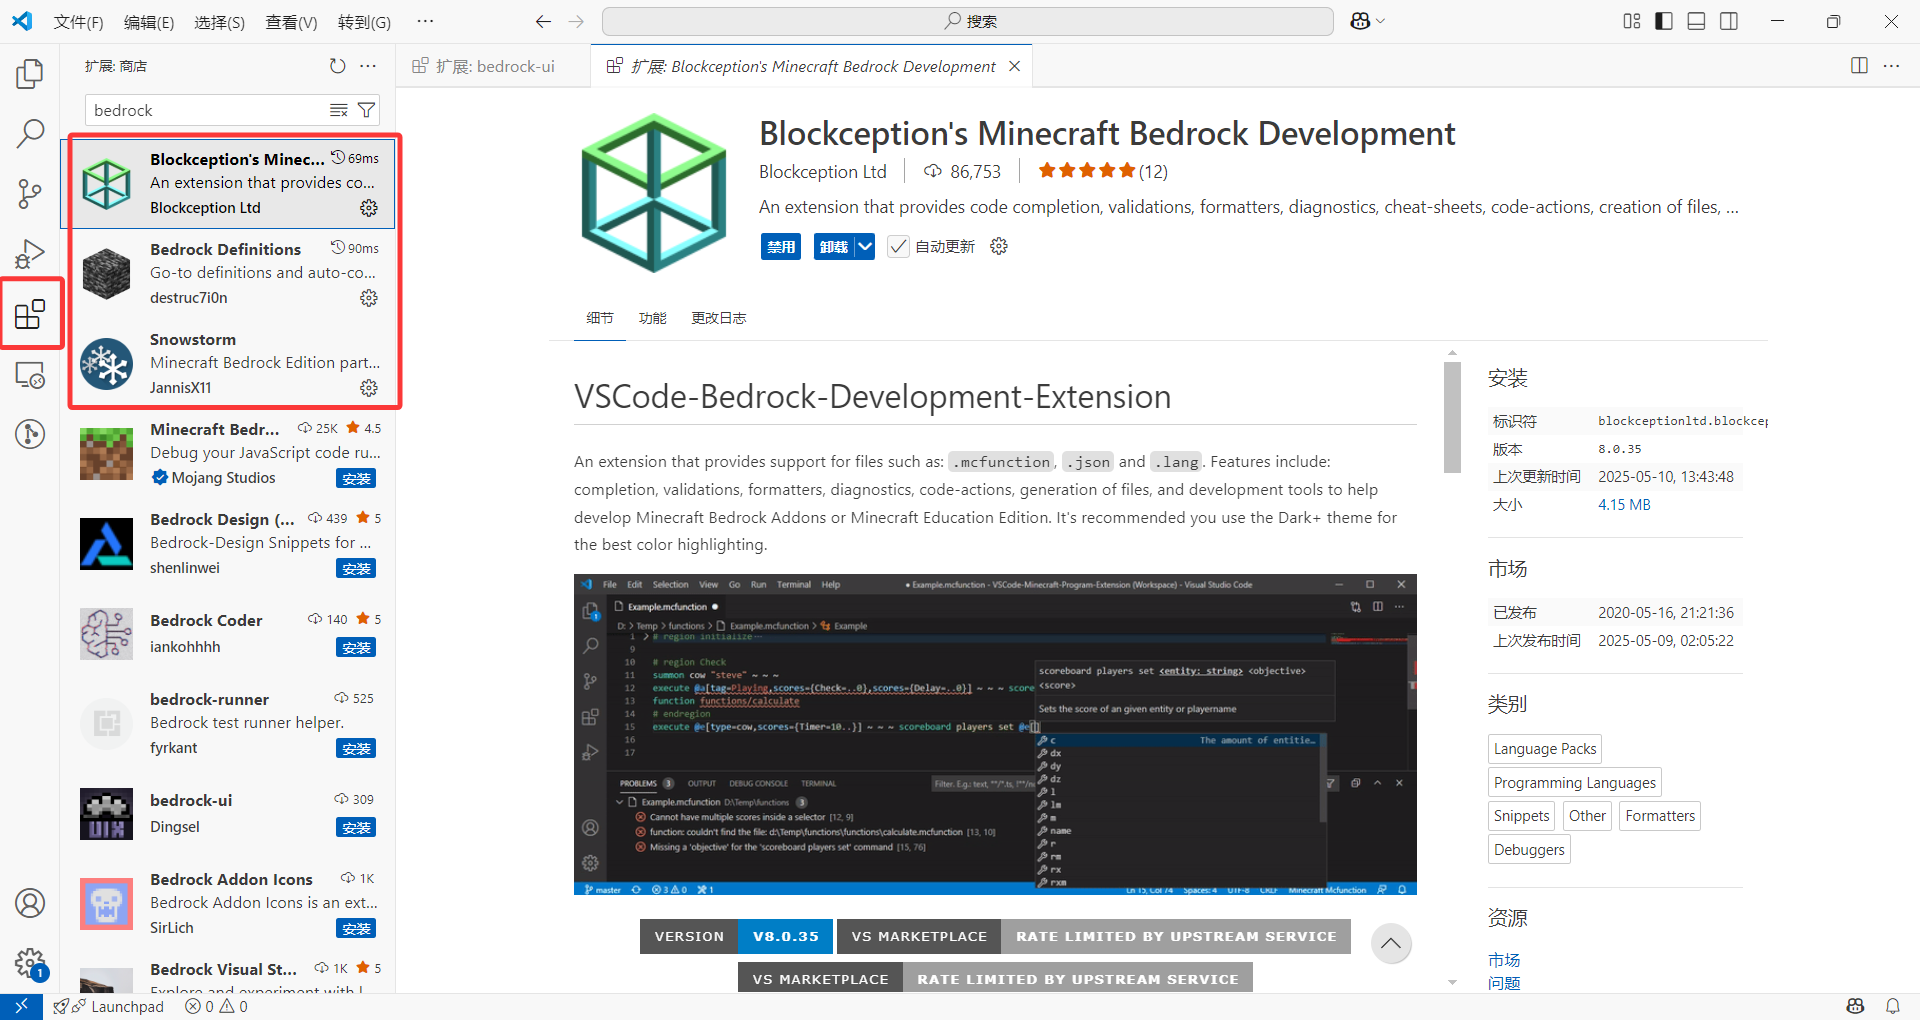Open Run and Debug view
Viewport: 1920px width, 1020px height.
tap(30, 254)
